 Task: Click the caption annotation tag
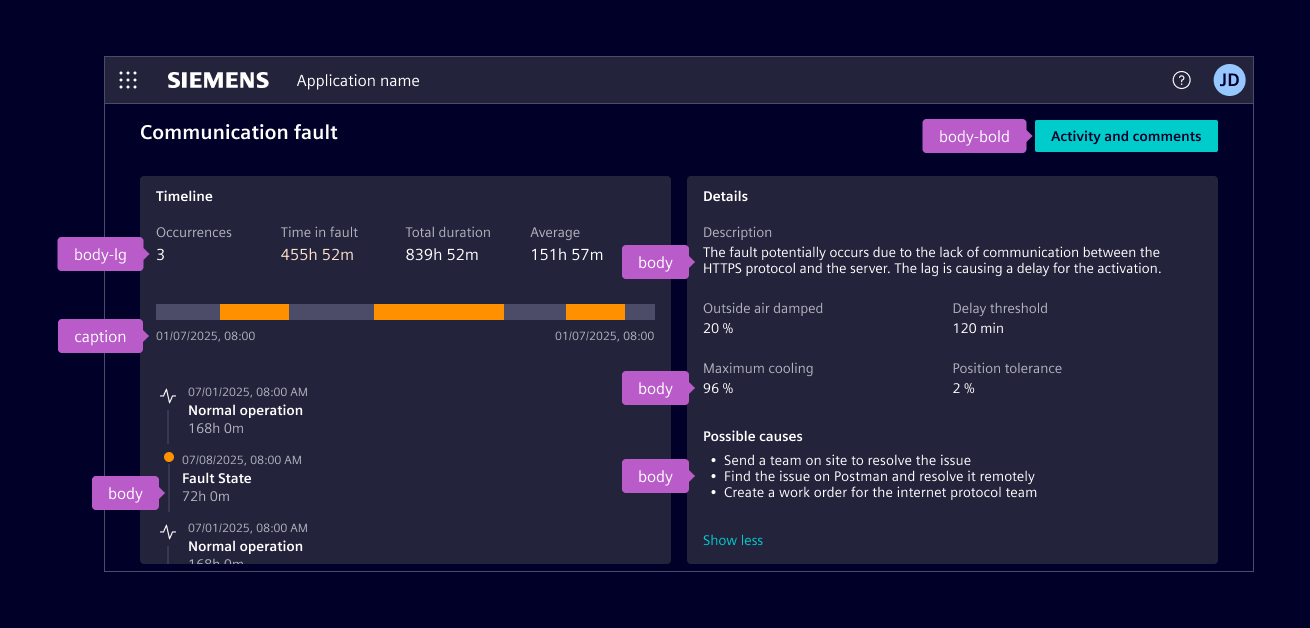tap(100, 337)
